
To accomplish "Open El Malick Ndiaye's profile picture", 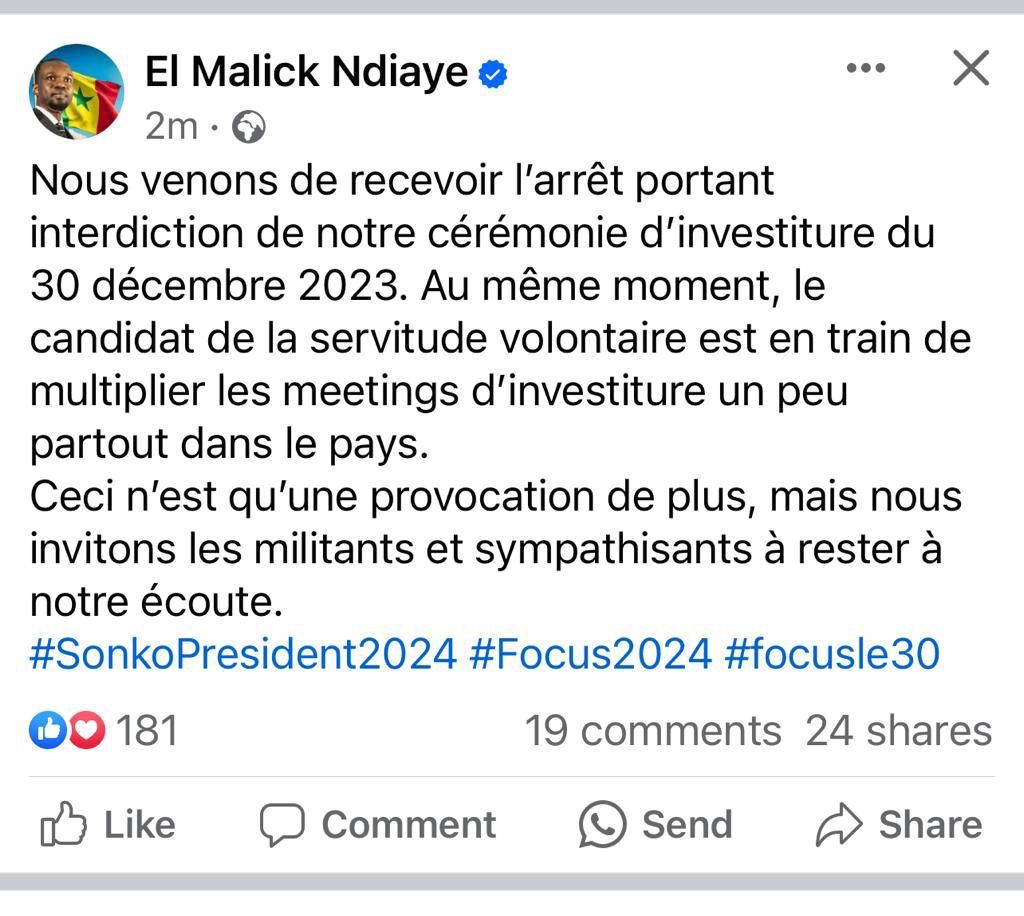I will coord(76,92).
